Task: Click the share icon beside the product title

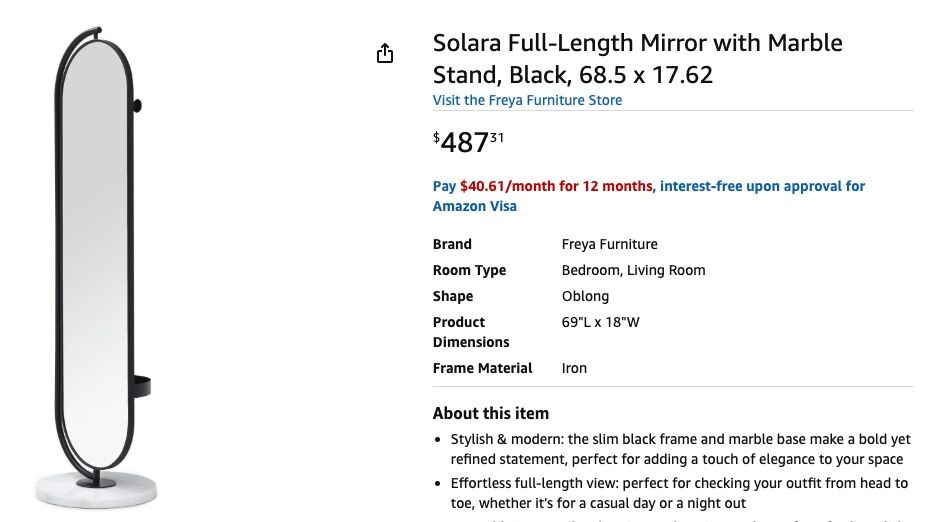Action: 385,54
